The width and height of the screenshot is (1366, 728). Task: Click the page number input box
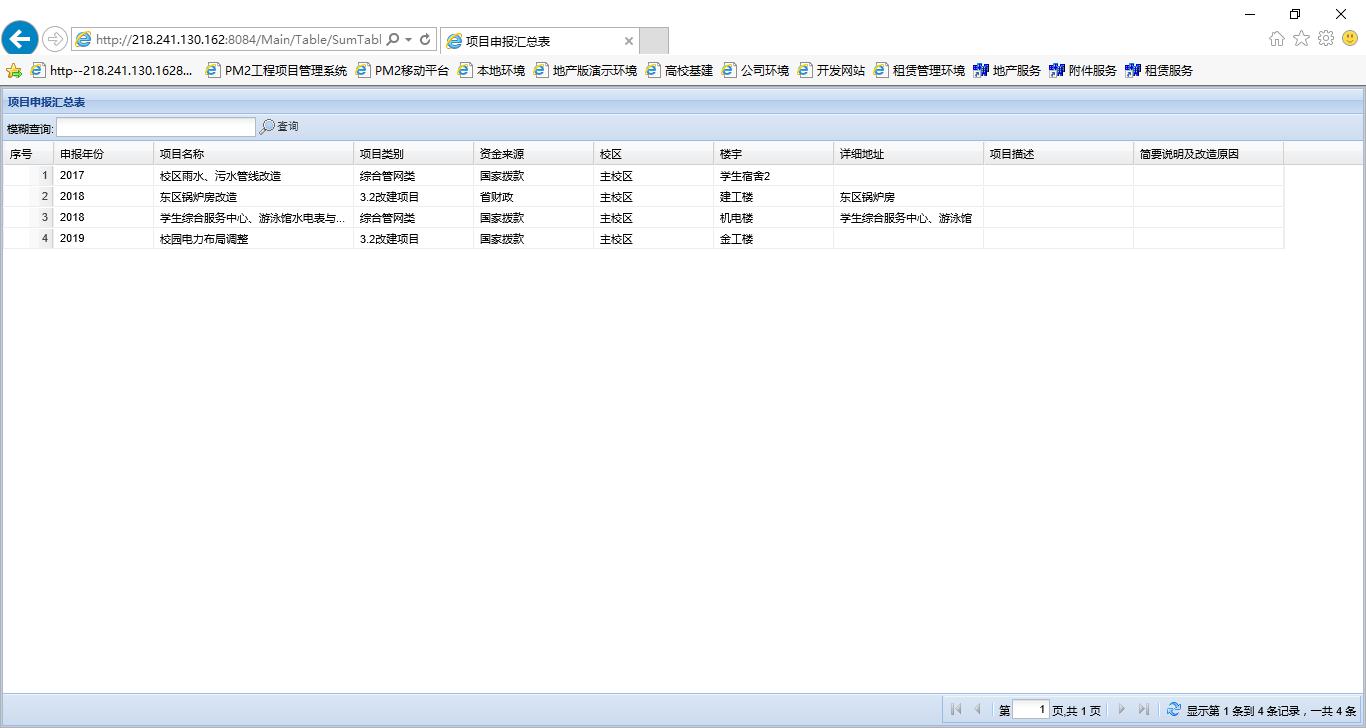[x=1030, y=709]
